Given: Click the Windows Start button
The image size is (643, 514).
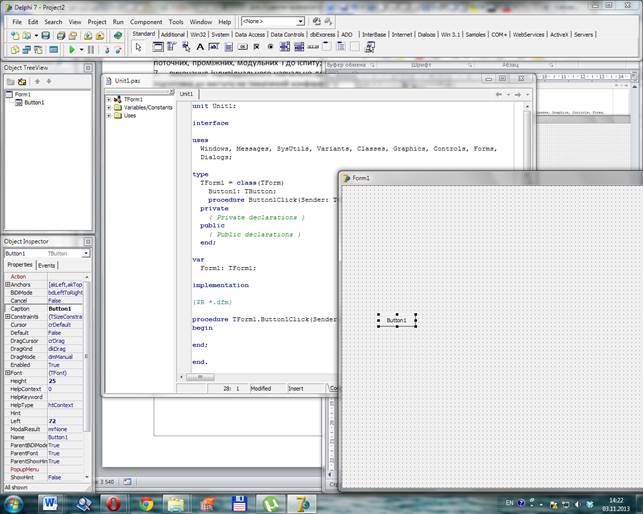Looking at the screenshot, I should click(x=14, y=503).
